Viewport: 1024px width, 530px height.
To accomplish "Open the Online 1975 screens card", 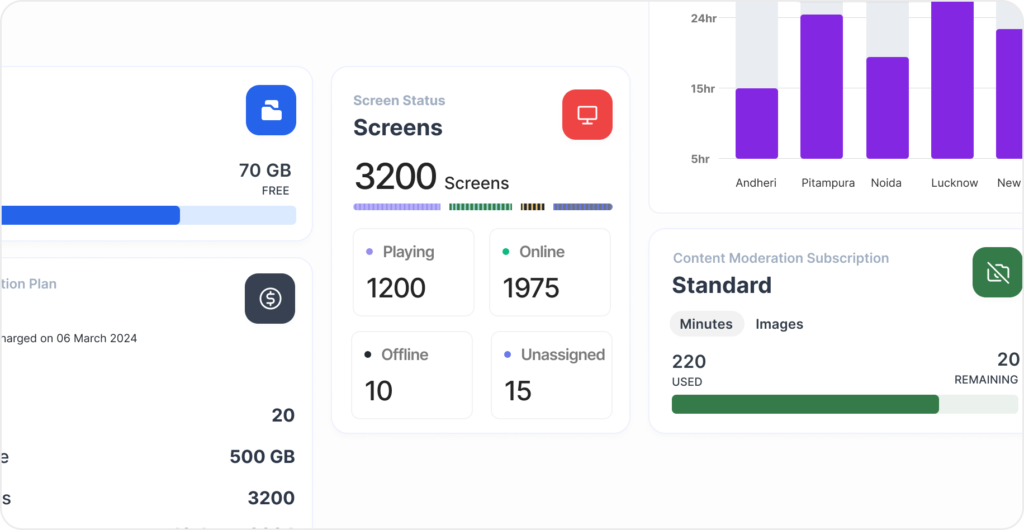I will [x=549, y=272].
